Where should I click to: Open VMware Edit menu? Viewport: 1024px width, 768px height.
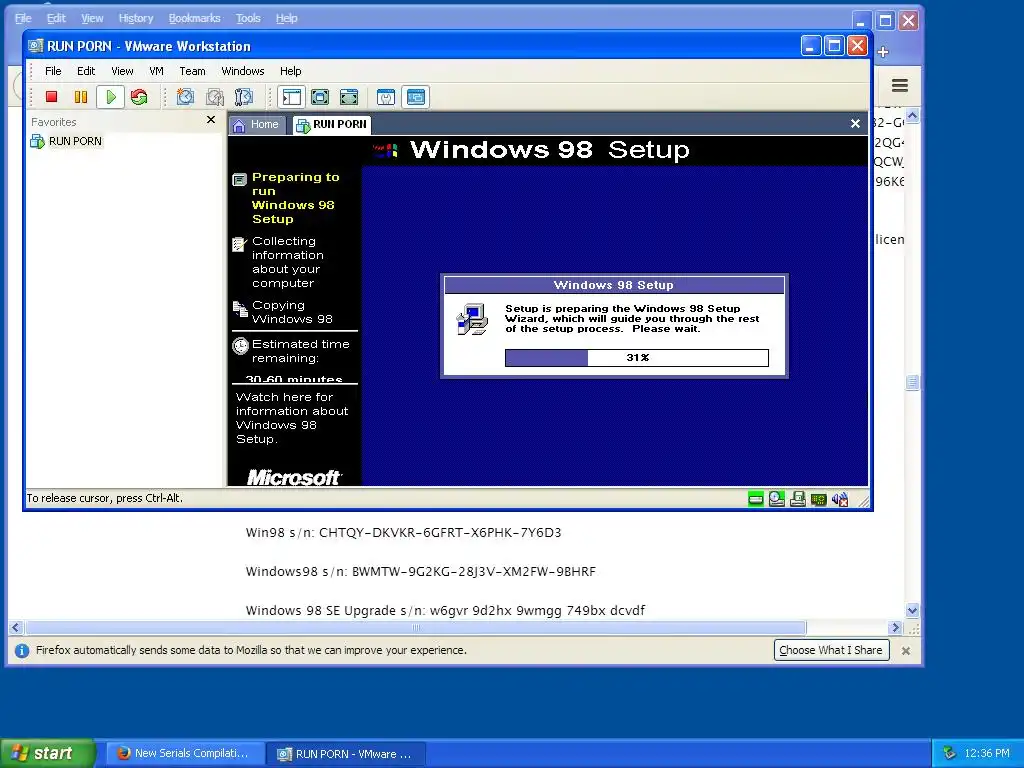click(86, 71)
